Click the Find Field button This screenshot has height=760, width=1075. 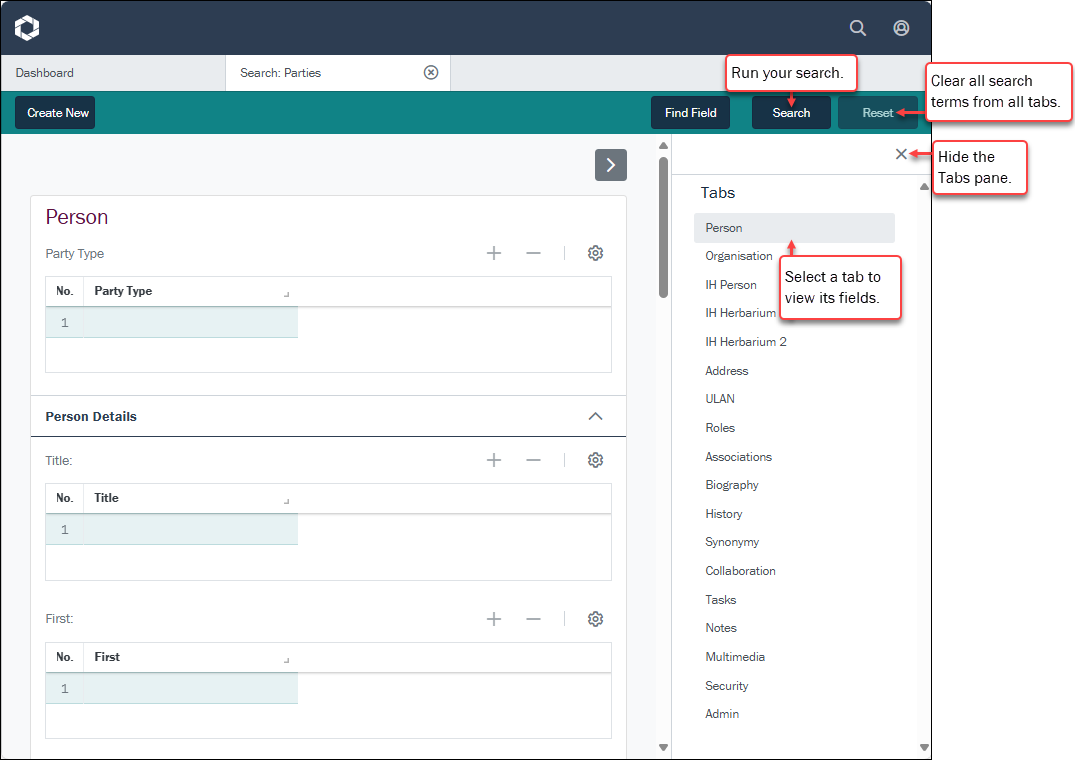click(x=690, y=113)
